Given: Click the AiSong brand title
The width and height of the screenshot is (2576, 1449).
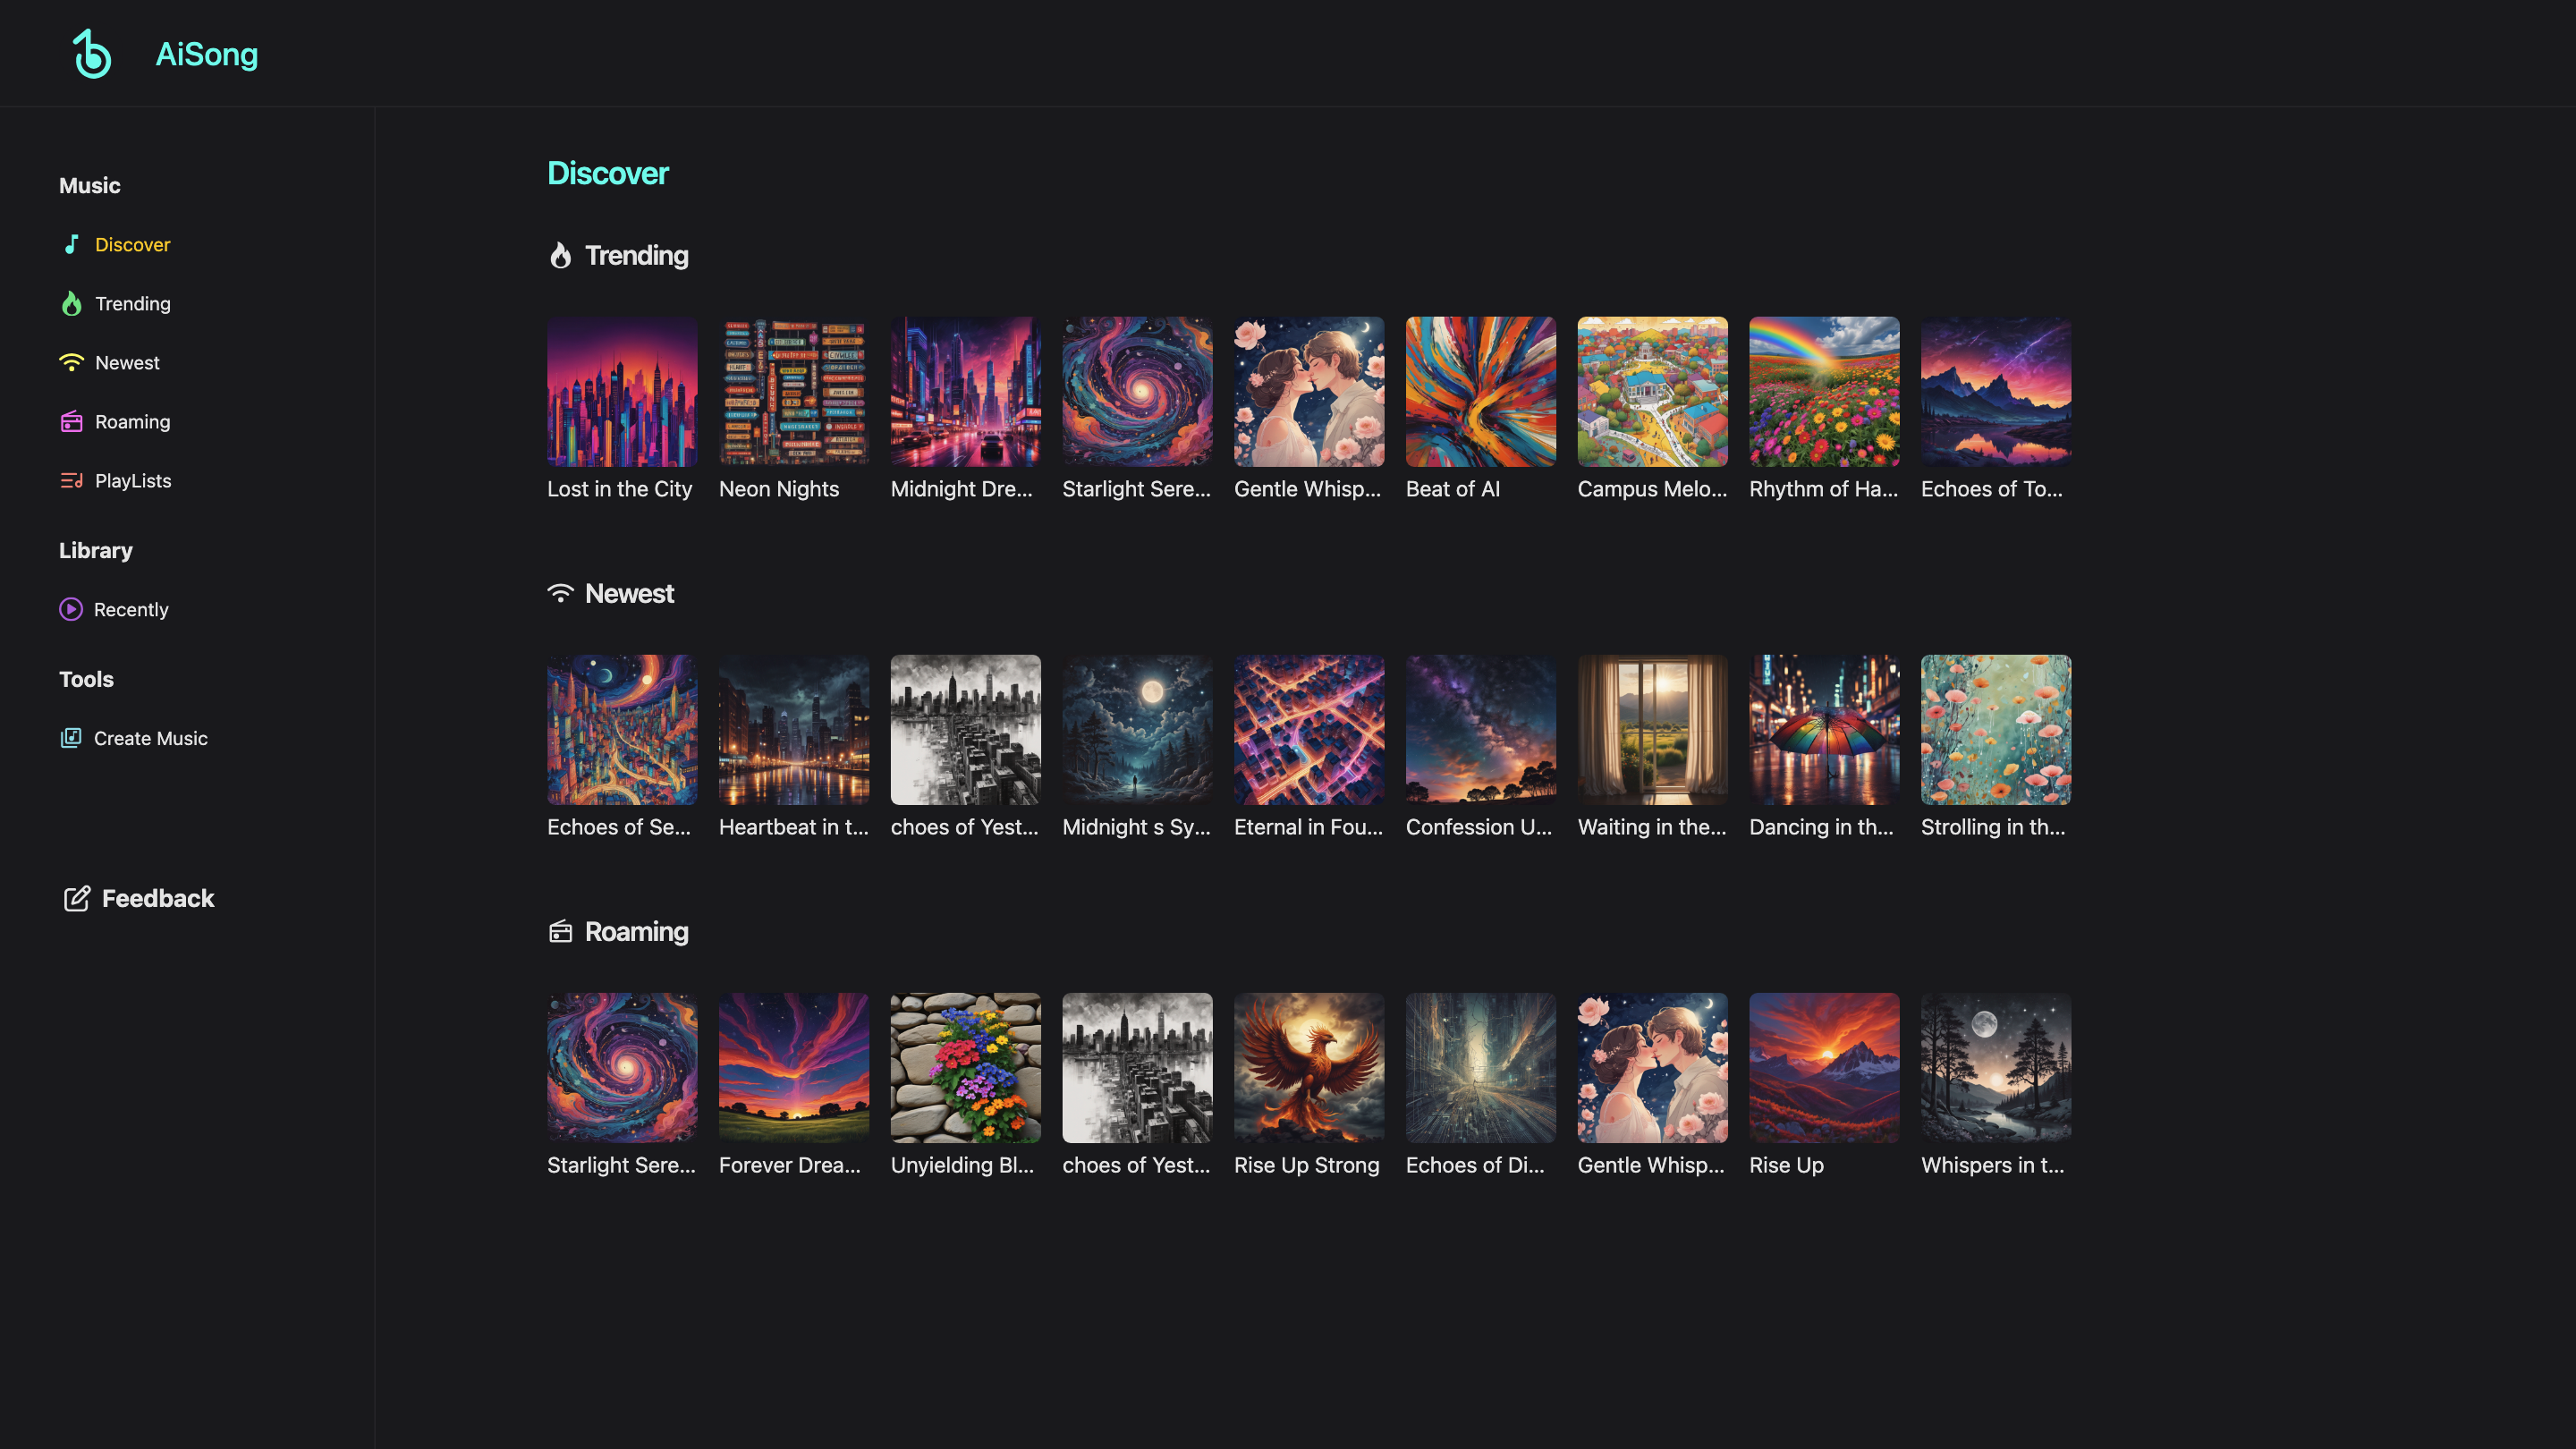Looking at the screenshot, I should 206,54.
